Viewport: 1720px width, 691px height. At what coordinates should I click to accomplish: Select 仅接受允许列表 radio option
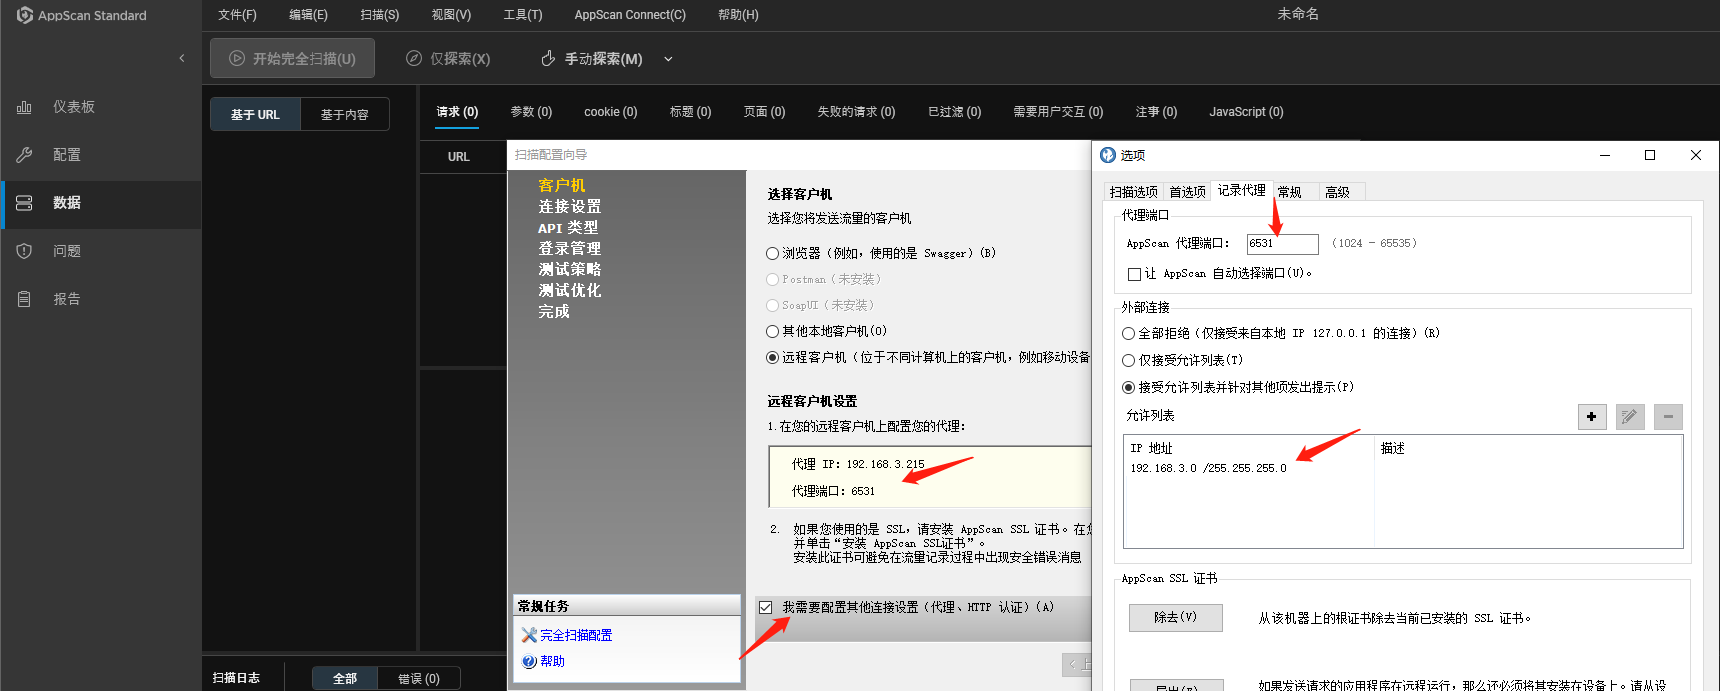click(1128, 361)
